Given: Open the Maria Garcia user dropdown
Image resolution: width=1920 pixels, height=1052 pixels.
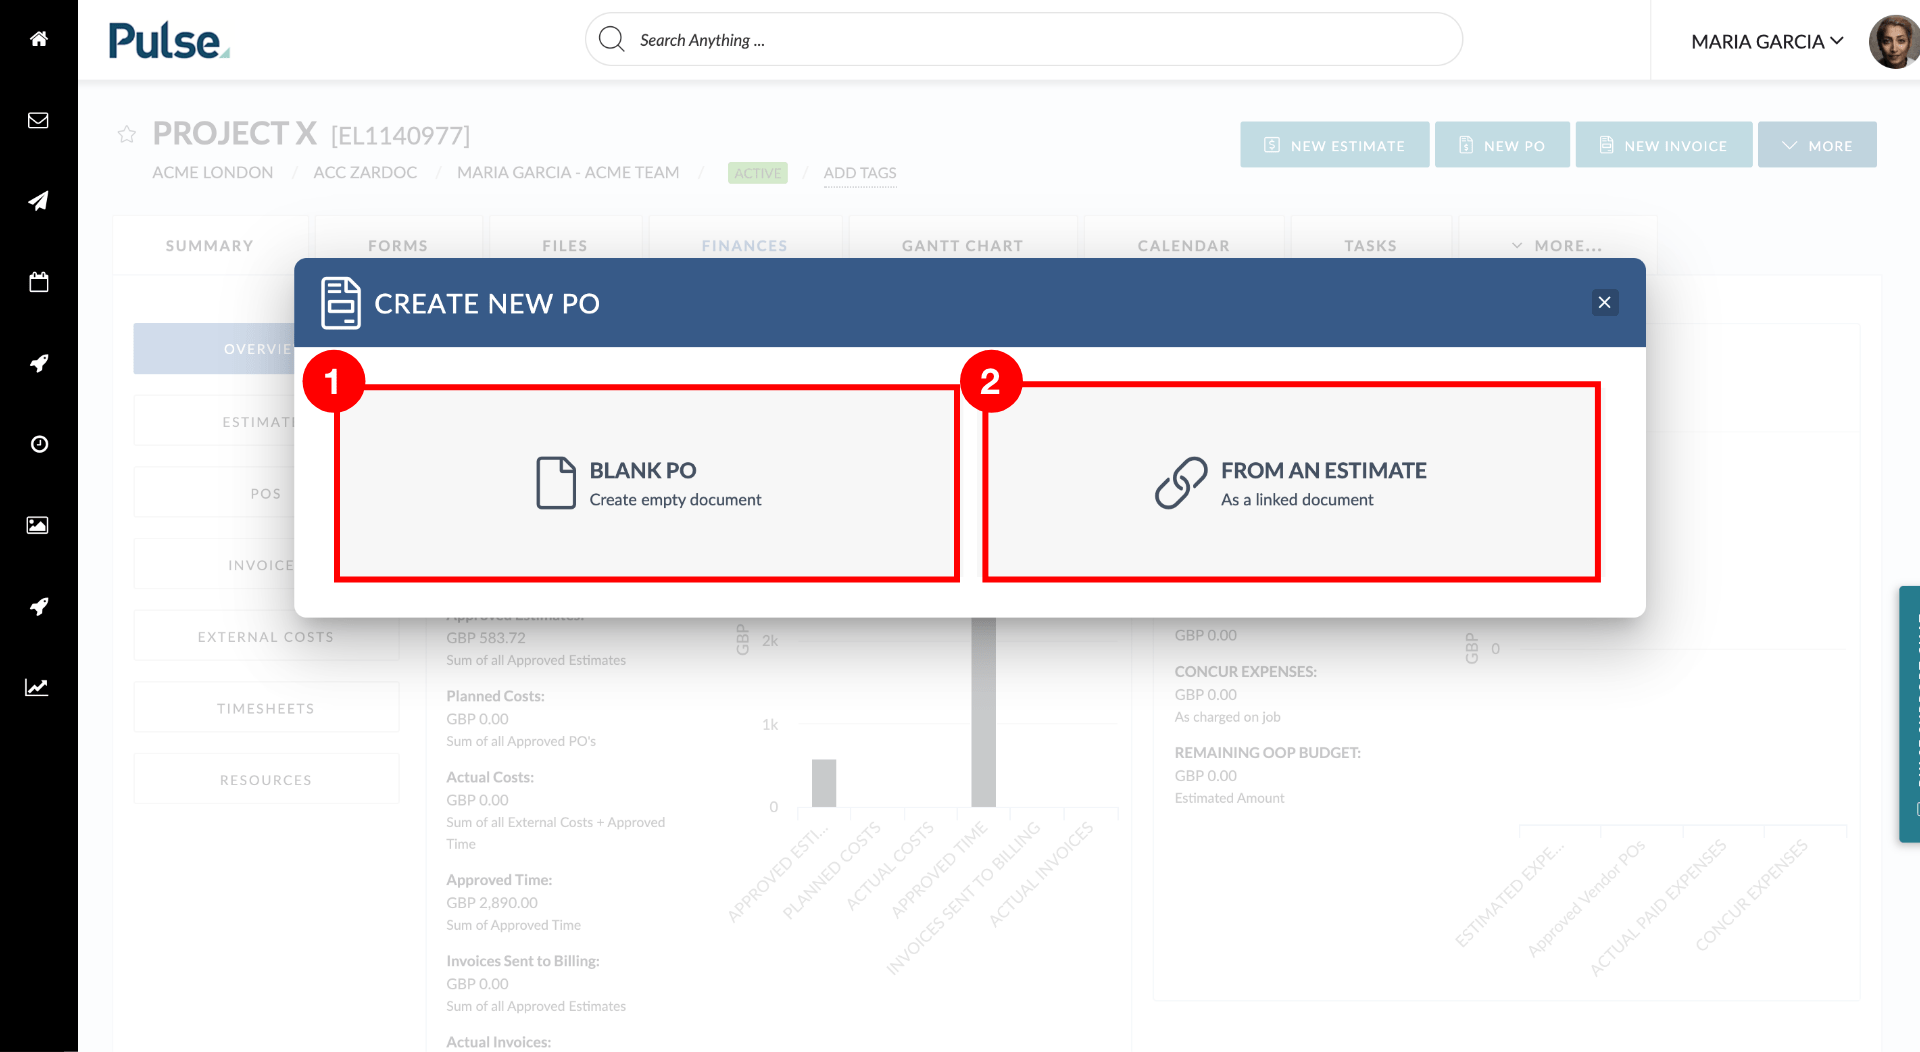Looking at the screenshot, I should tap(1767, 41).
